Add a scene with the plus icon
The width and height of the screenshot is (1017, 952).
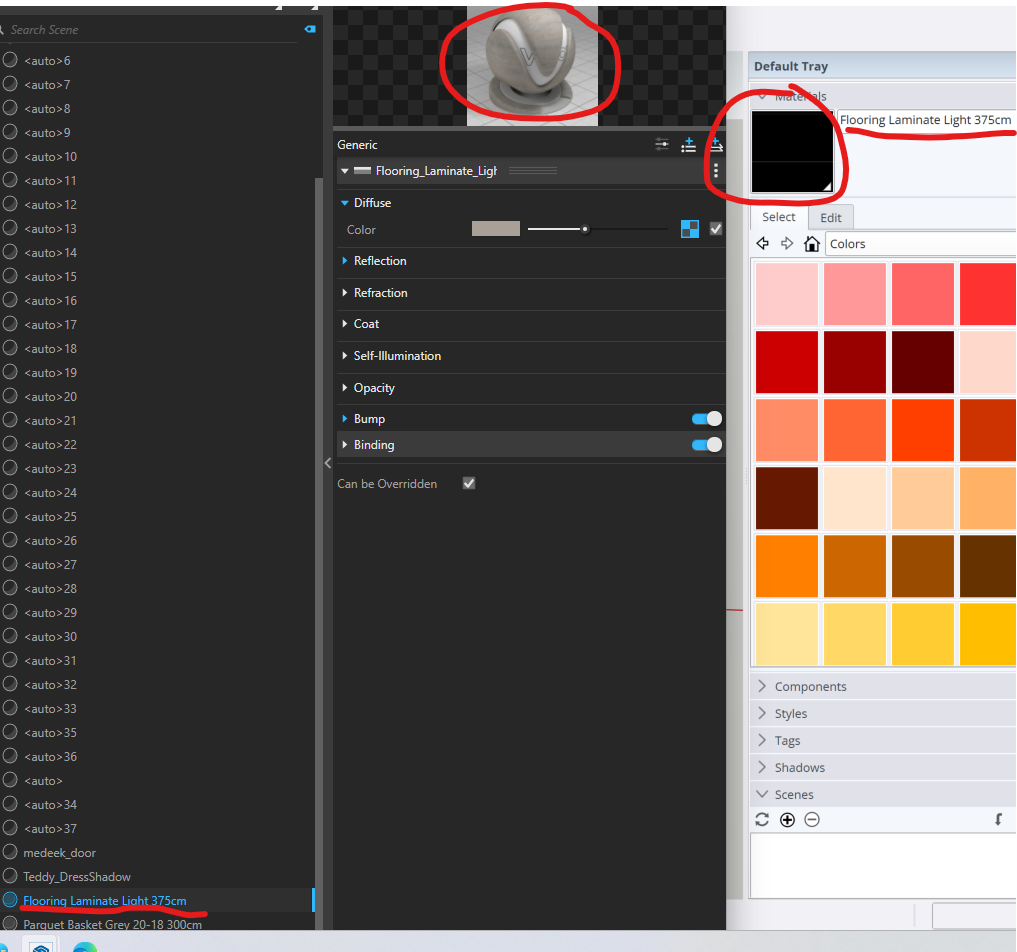(x=787, y=820)
